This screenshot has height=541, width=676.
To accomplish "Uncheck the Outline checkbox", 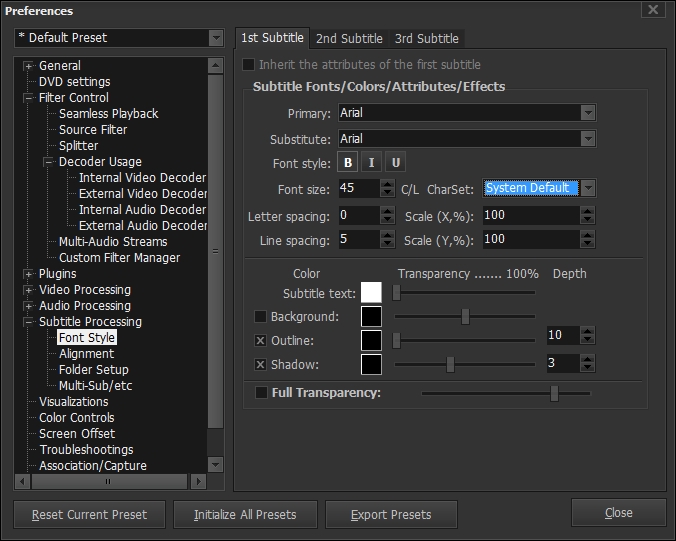I will (261, 341).
